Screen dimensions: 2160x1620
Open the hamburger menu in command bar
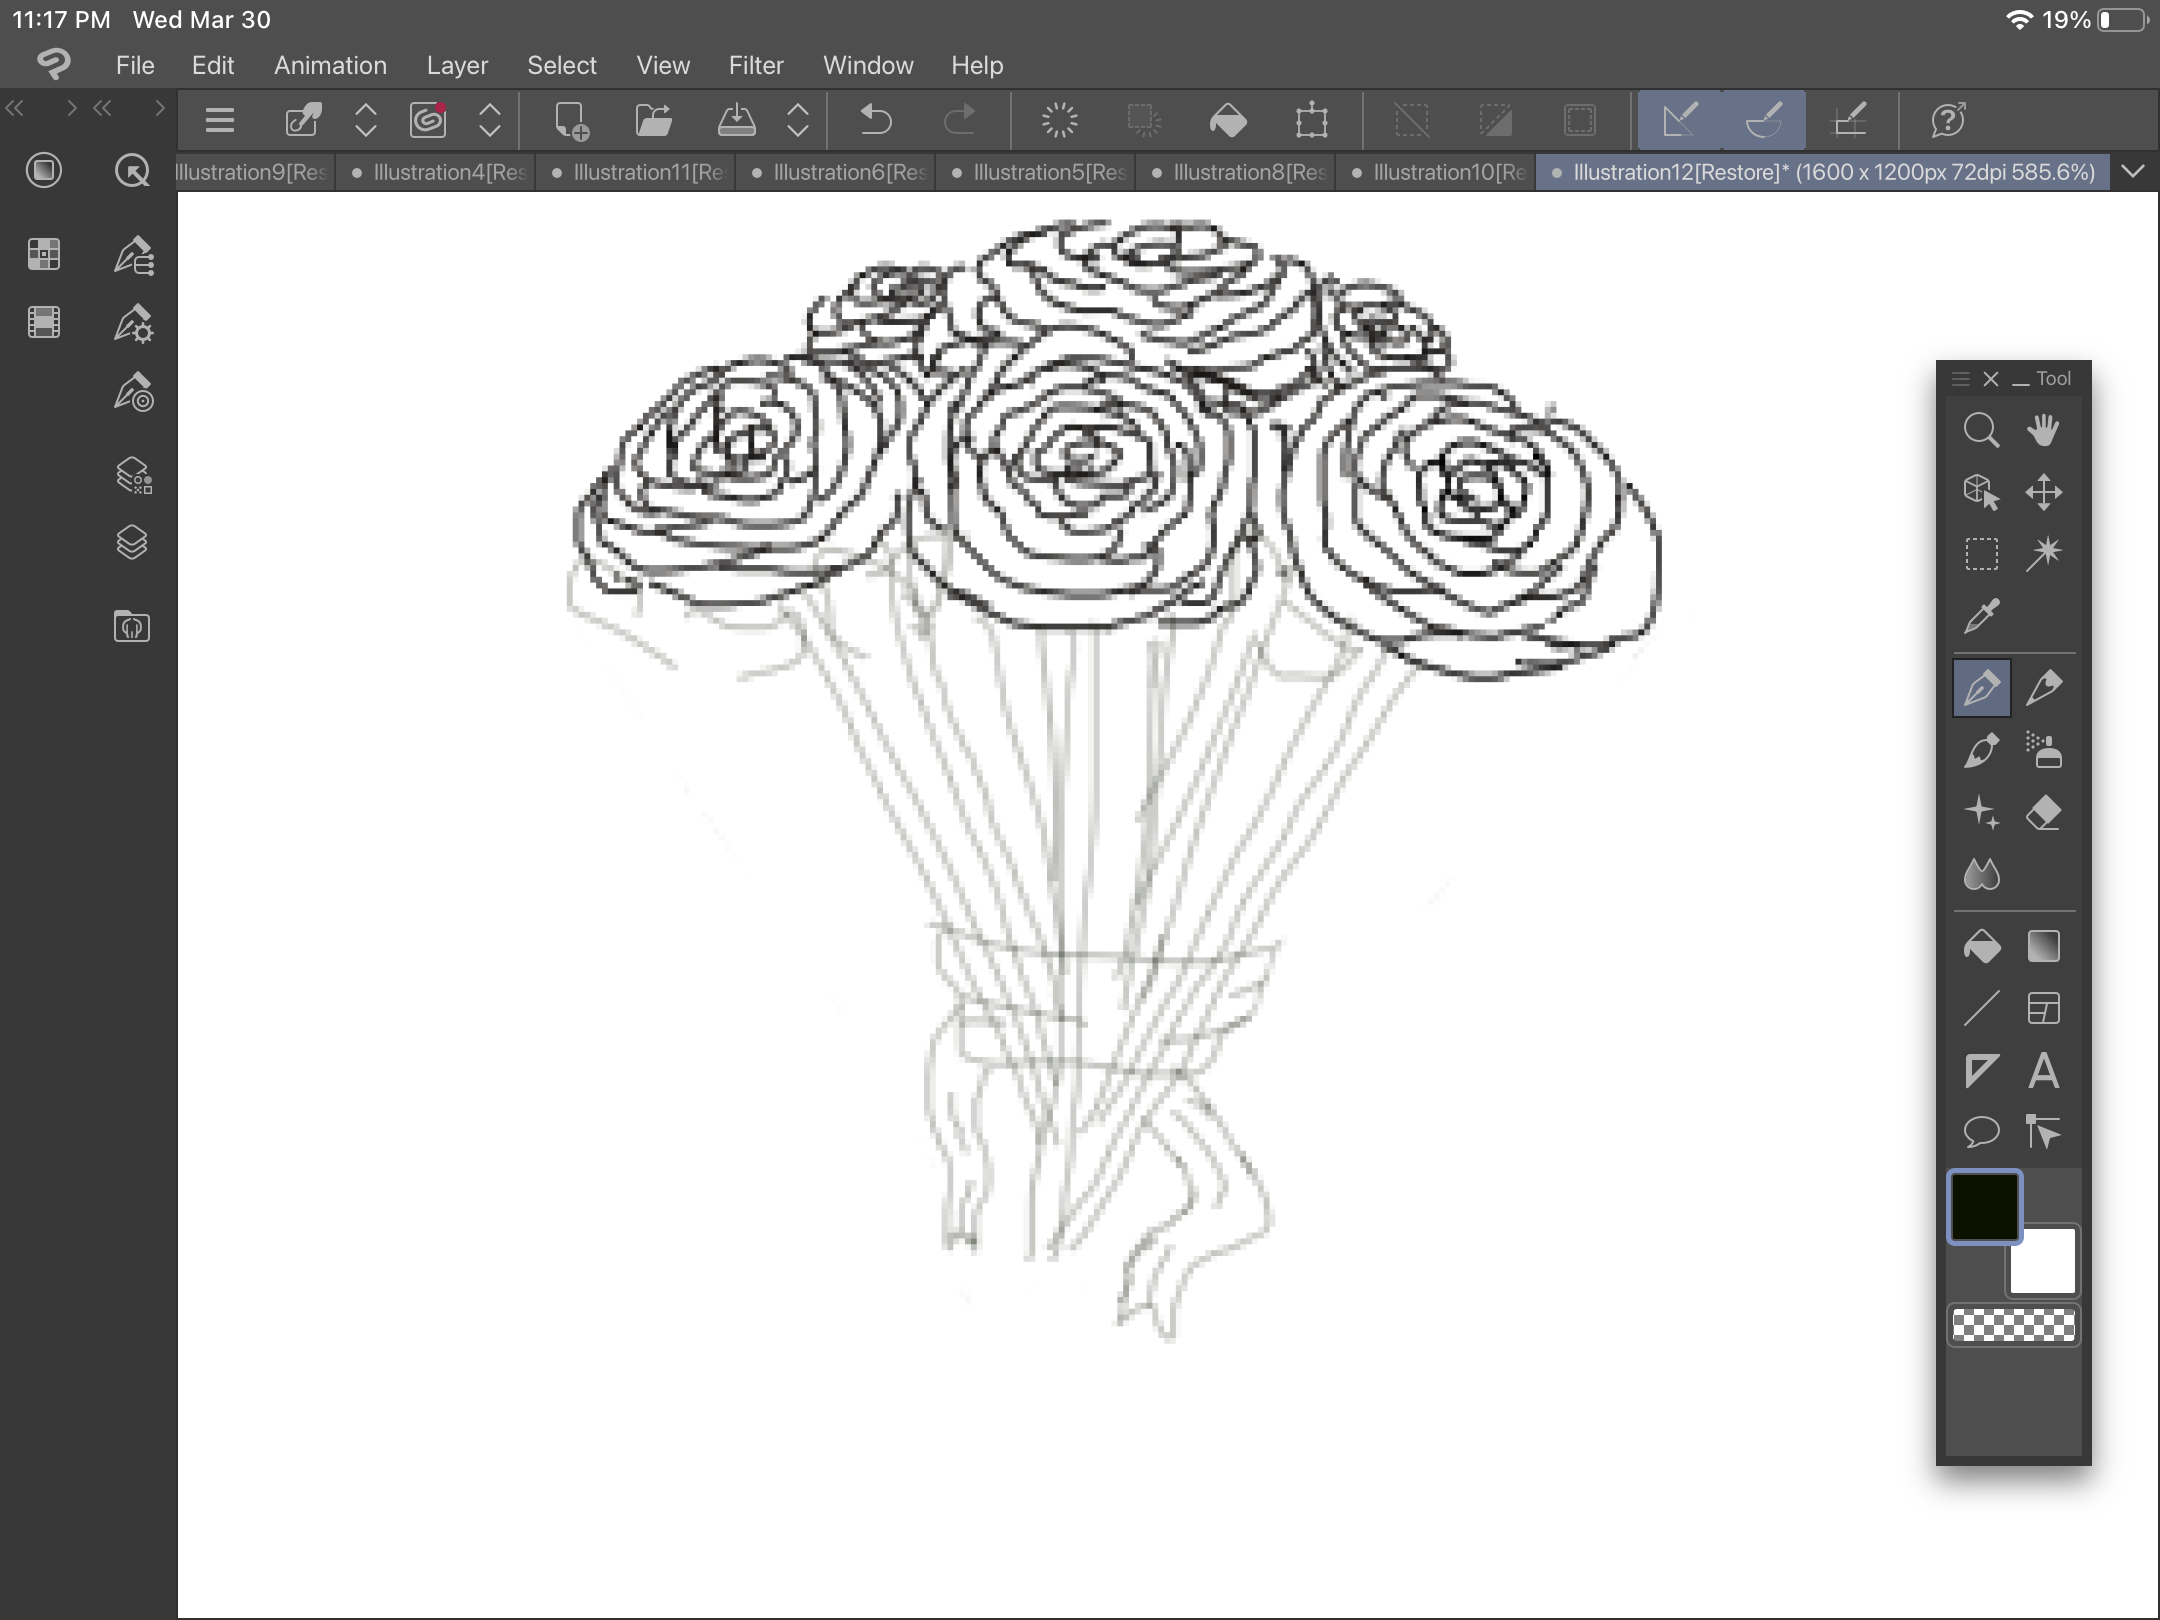coord(219,120)
